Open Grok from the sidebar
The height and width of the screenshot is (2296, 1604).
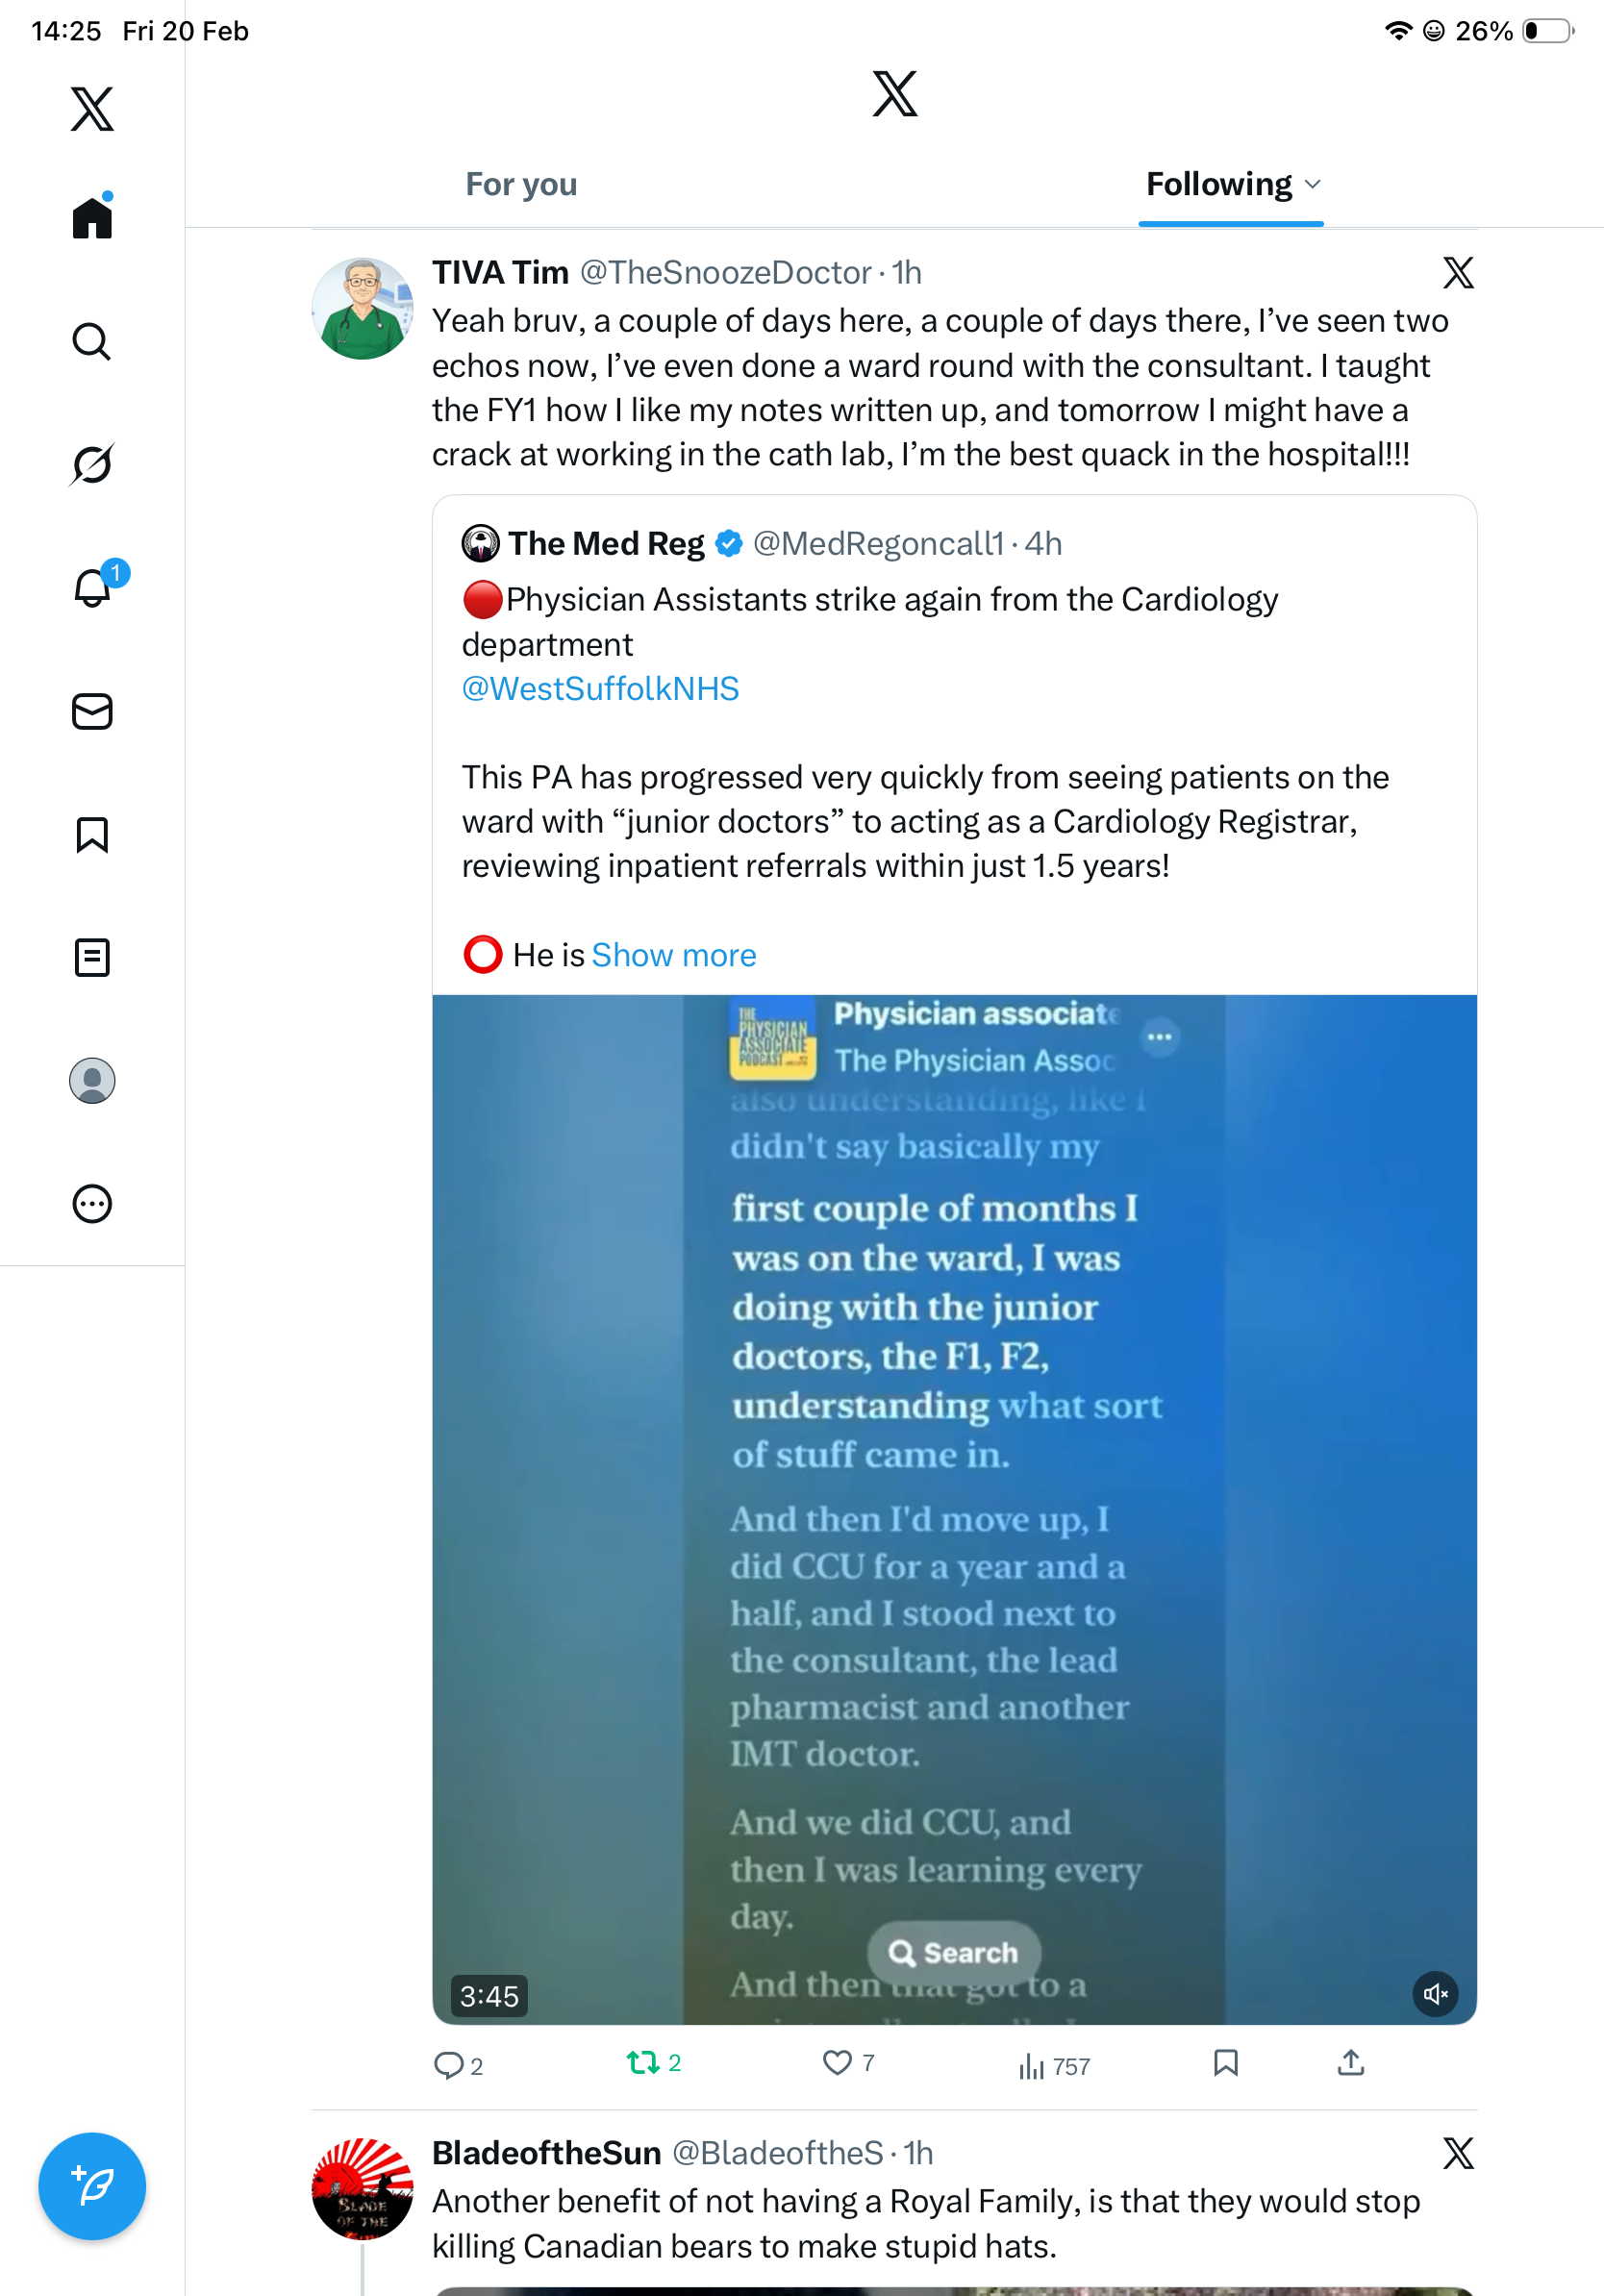(92, 465)
